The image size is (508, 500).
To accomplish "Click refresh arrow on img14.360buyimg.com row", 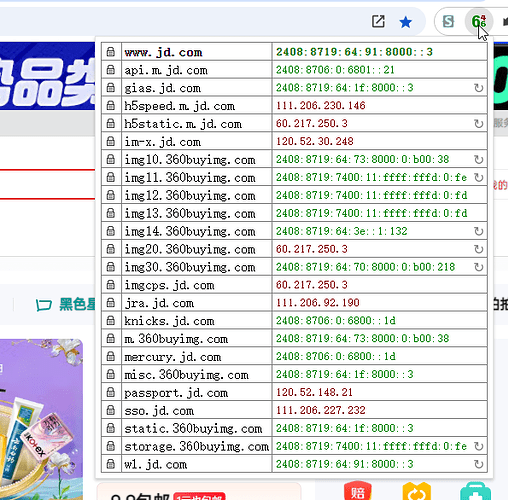I will [x=479, y=231].
